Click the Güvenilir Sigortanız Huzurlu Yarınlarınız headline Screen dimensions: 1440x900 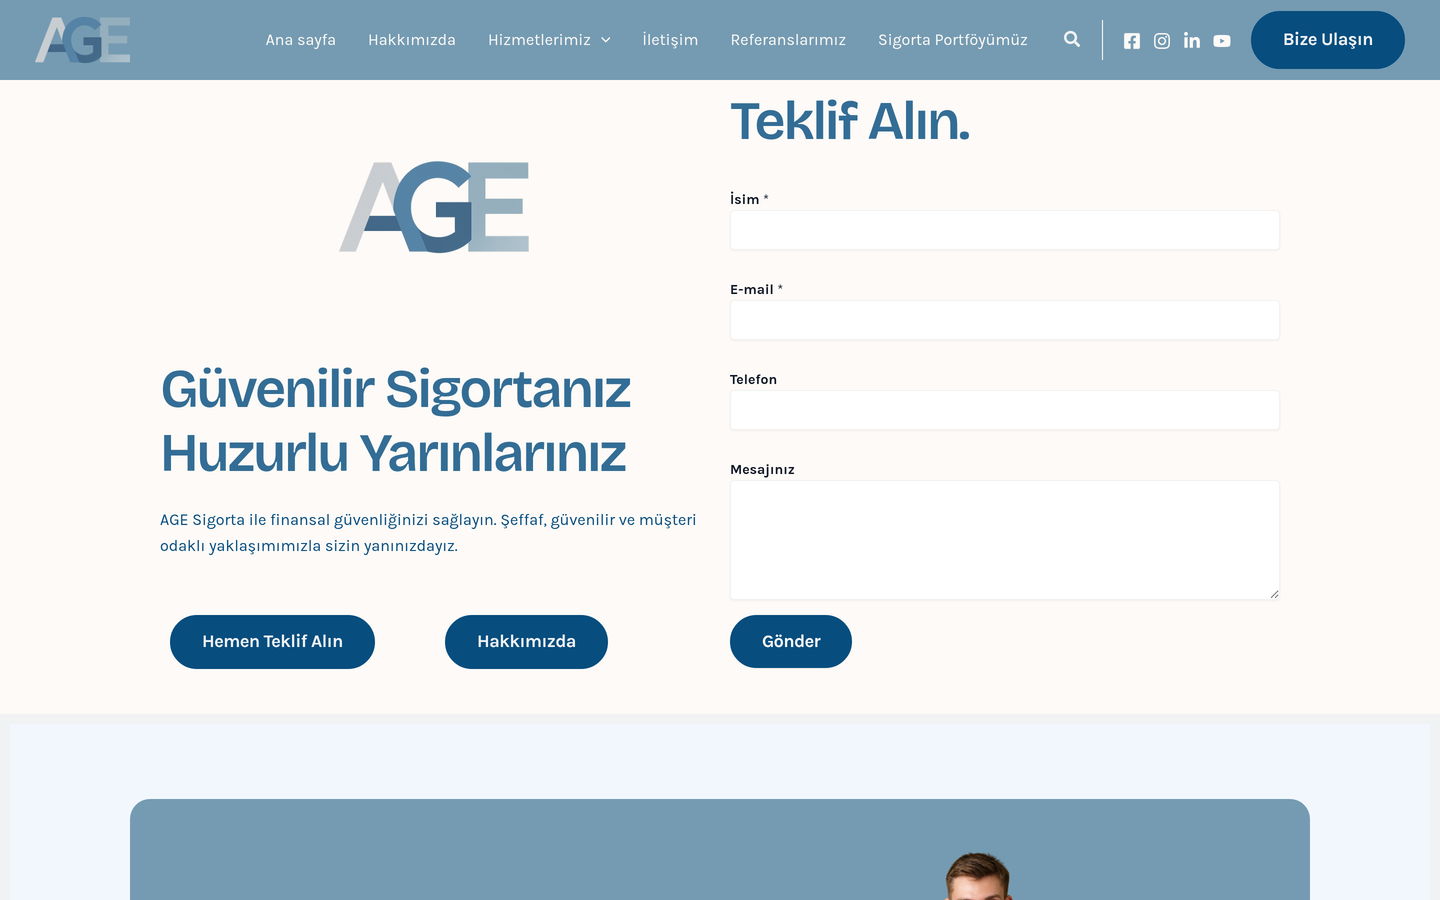pos(396,421)
